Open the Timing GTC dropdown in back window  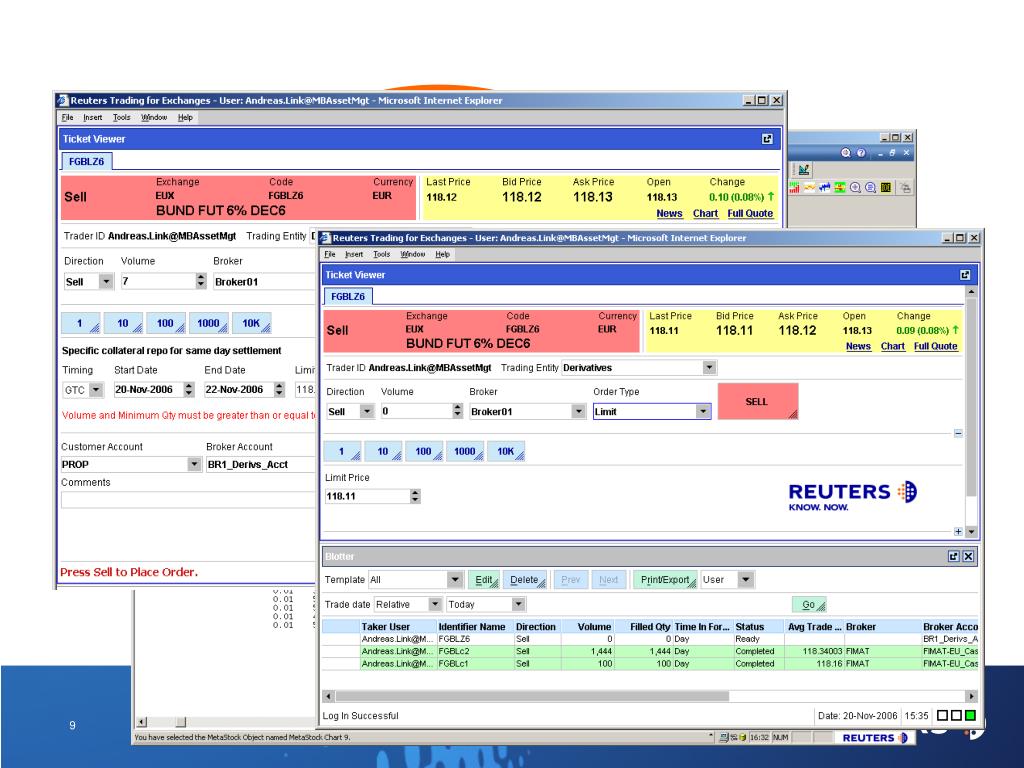(96, 390)
